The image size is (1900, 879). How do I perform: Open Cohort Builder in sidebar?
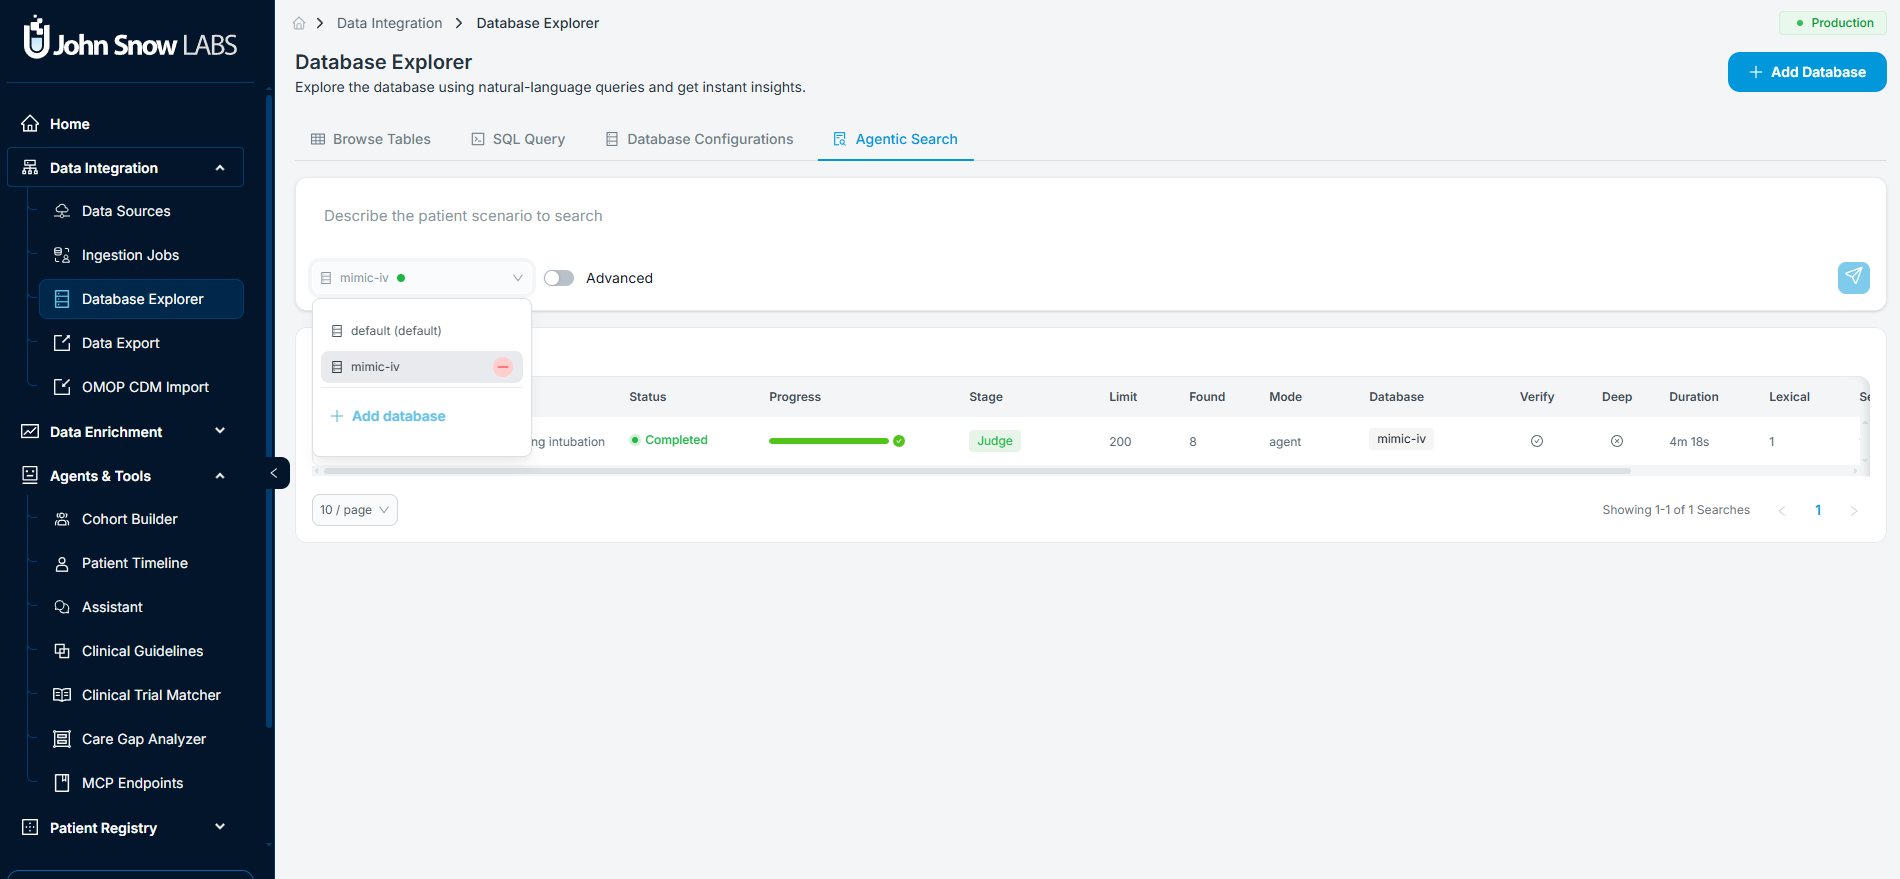pos(129,519)
